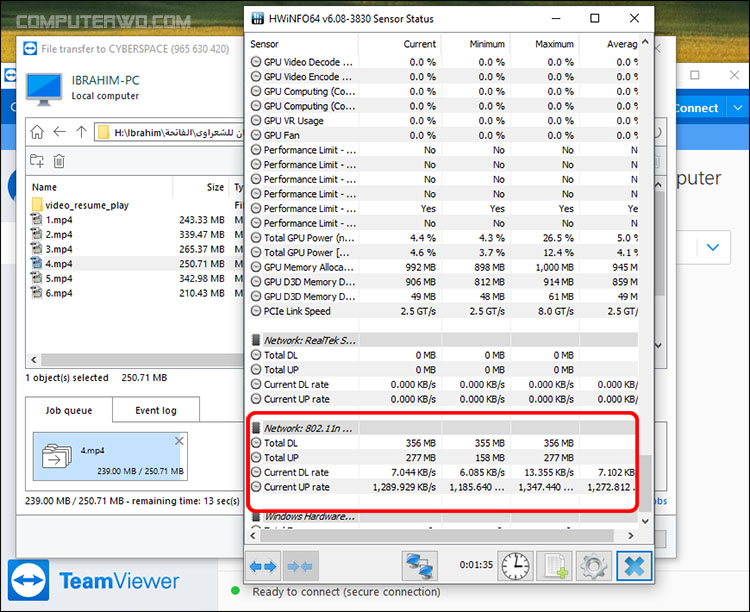The width and height of the screenshot is (750, 612).
Task: Click the Current UP rate 802.11n sensor icon
Action: coord(256,487)
